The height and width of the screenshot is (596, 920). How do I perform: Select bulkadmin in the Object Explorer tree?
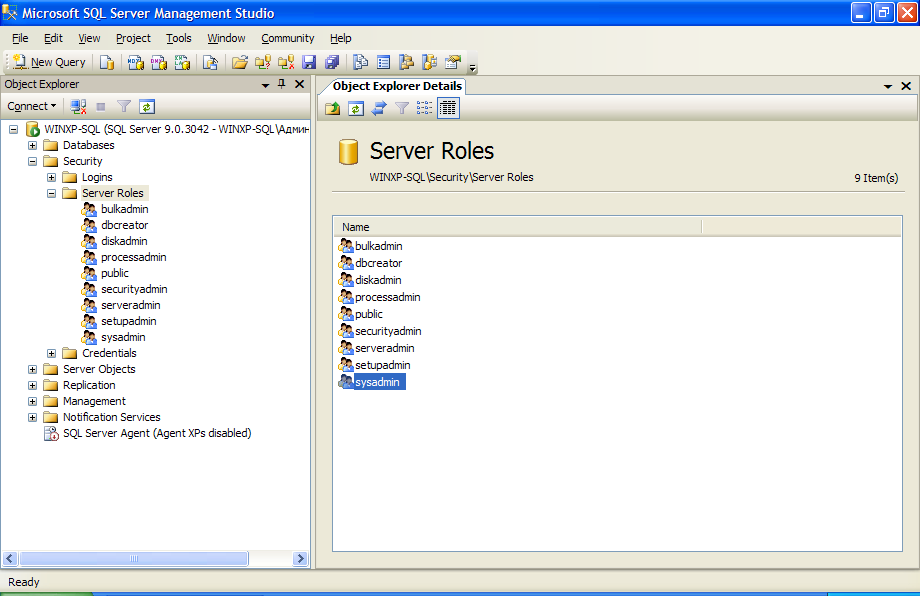click(x=124, y=209)
